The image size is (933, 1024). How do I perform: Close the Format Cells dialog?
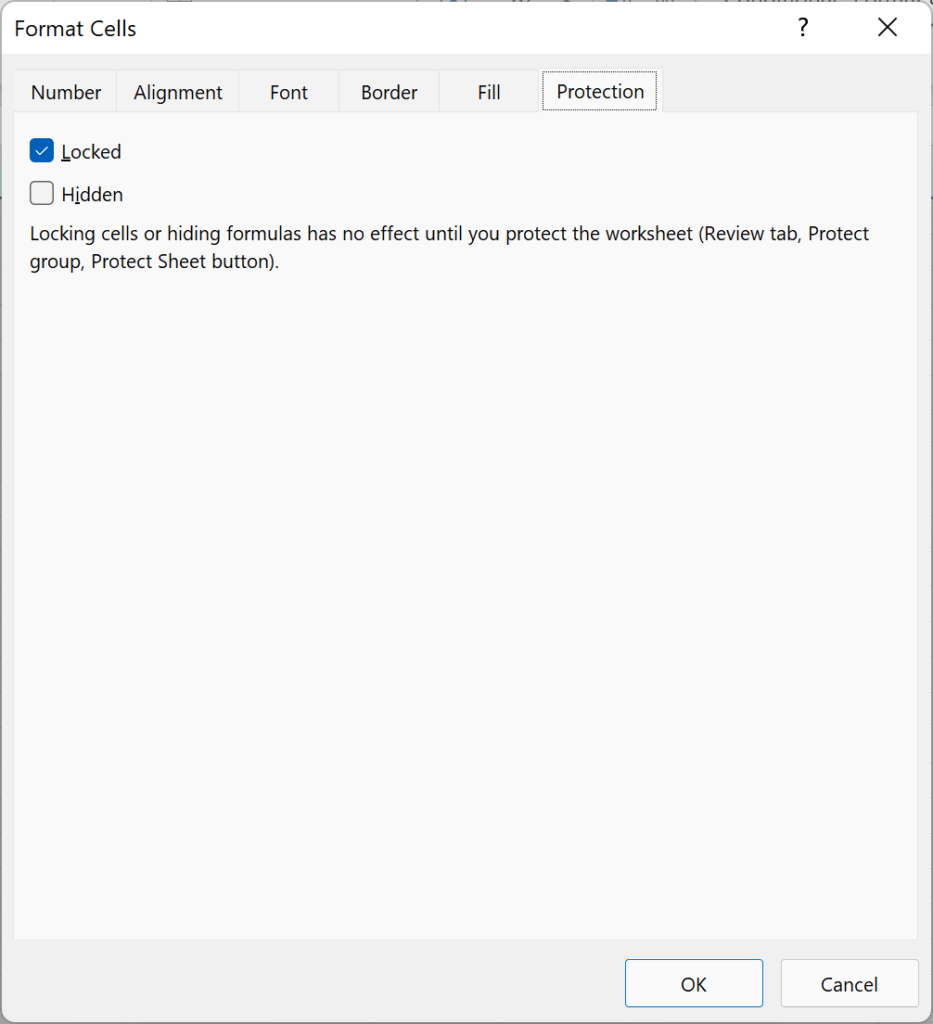(887, 27)
